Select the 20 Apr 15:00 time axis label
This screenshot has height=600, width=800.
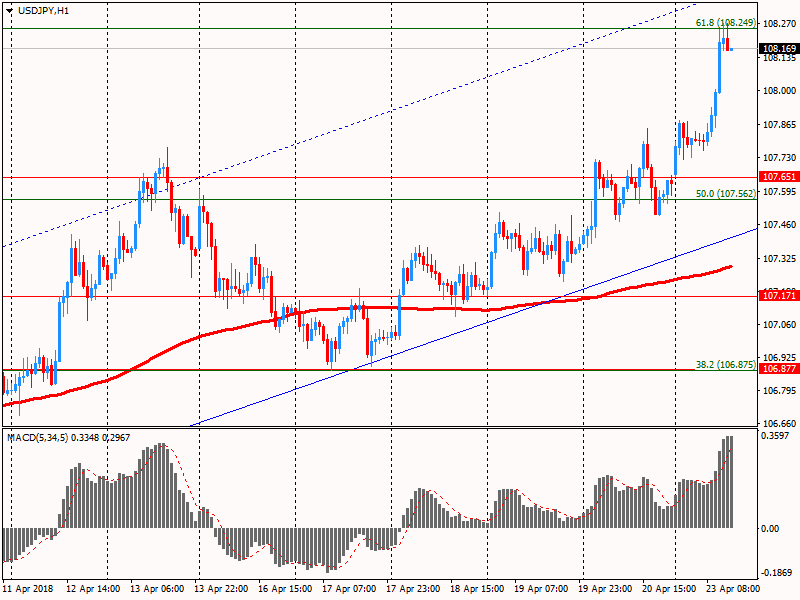click(x=669, y=588)
